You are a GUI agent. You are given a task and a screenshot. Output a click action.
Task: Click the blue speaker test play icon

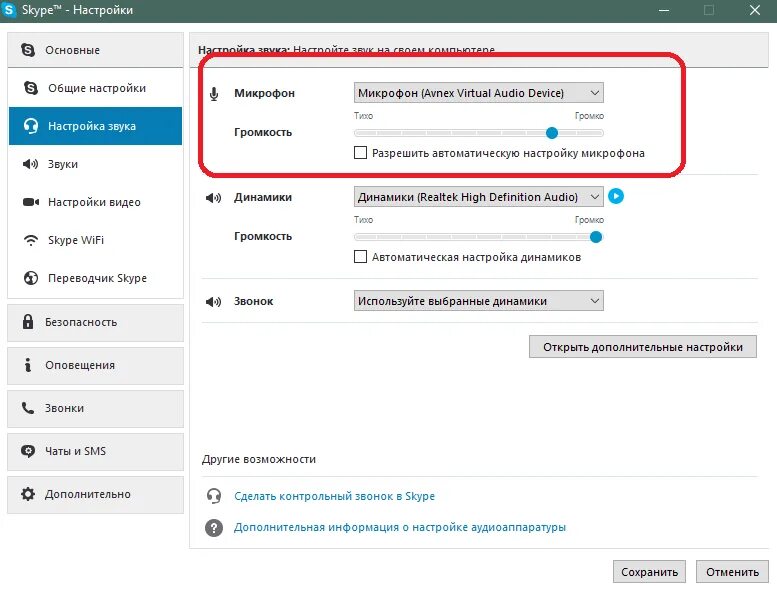coord(615,196)
